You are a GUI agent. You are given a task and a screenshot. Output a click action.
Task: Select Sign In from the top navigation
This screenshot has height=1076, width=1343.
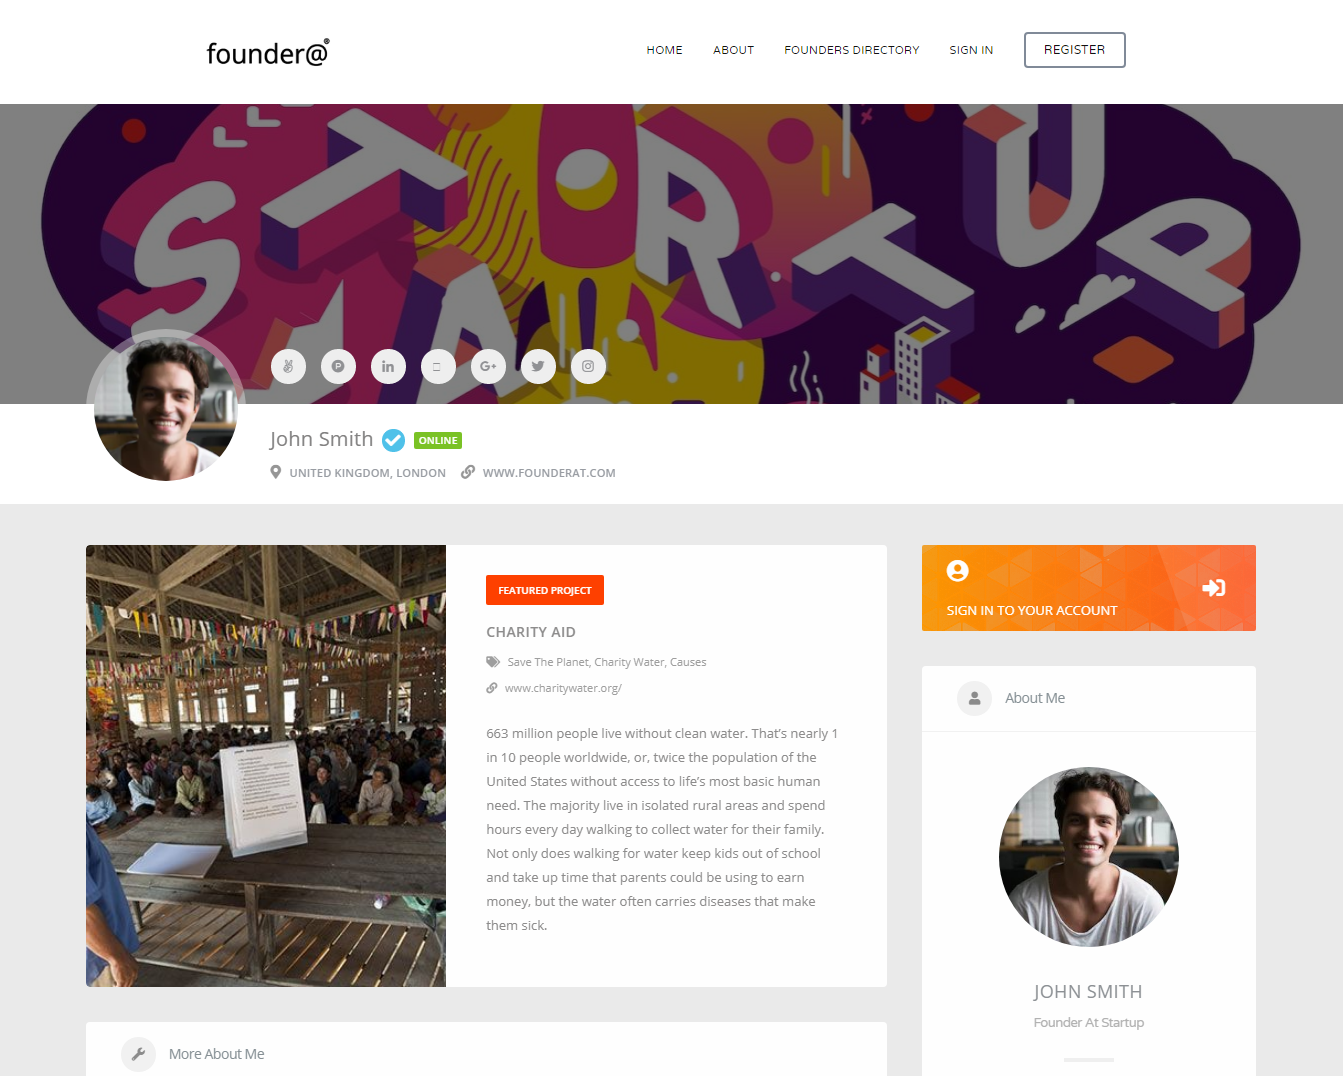[971, 50]
